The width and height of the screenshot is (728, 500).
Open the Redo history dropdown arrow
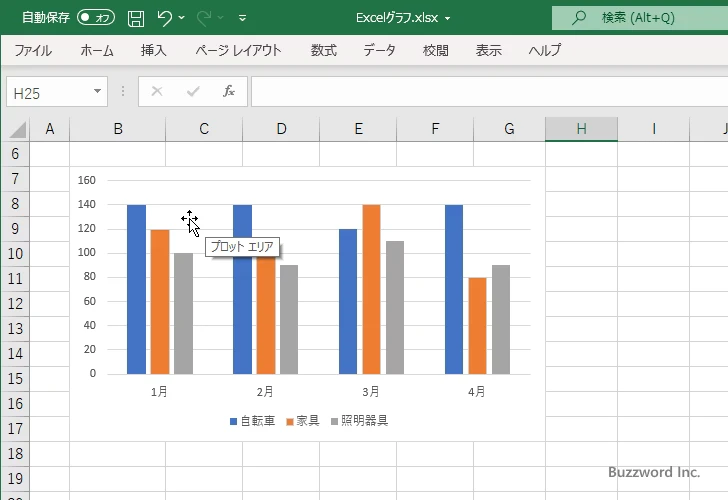221,18
